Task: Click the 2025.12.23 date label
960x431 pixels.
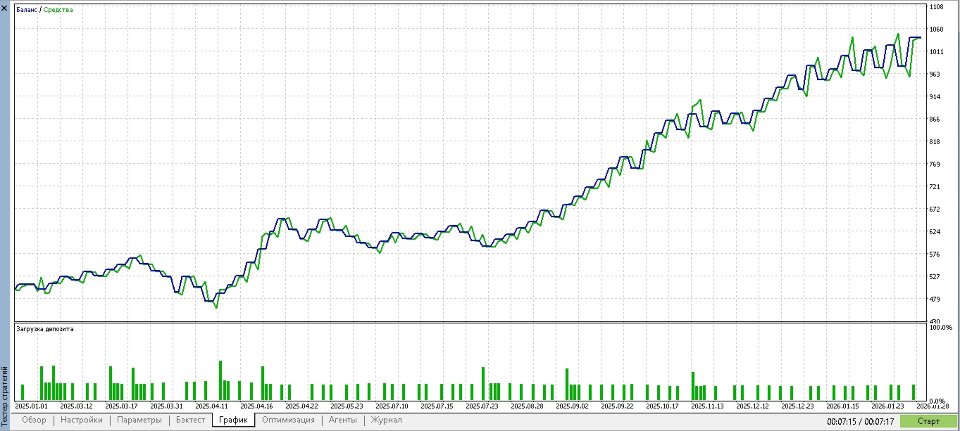Action: [798, 406]
